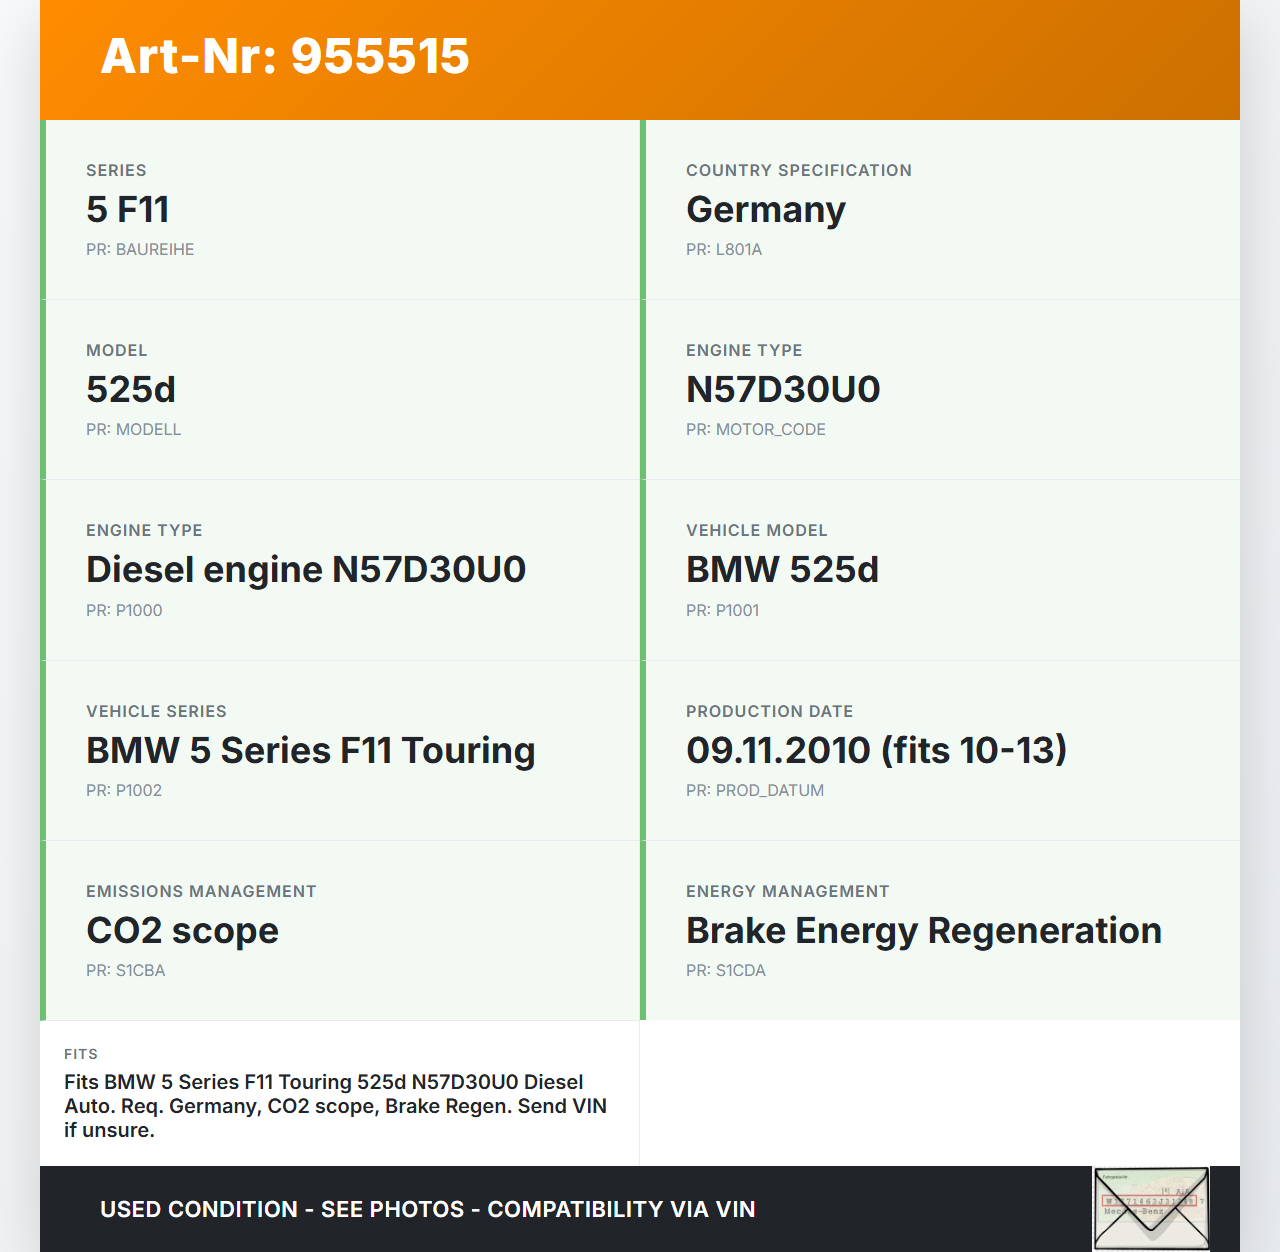
Task: Click BMW 5 Series F11 Touring value
Action: 310,751
